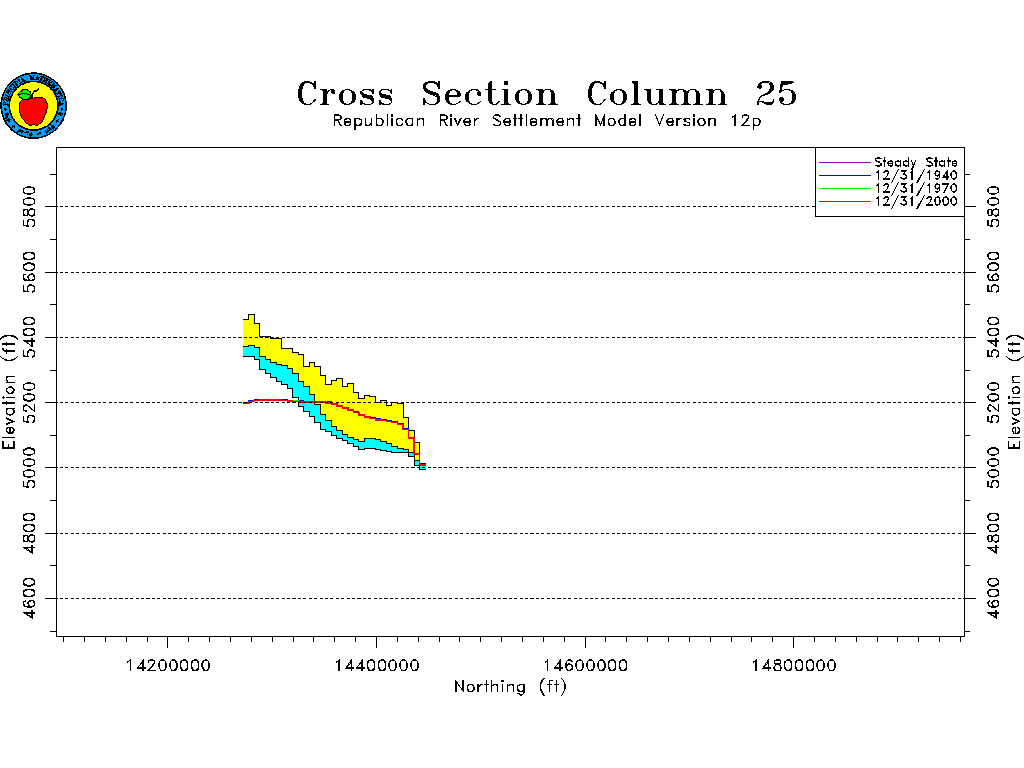Click the red apple logo icon
This screenshot has width=1024, height=768.
tap(34, 105)
